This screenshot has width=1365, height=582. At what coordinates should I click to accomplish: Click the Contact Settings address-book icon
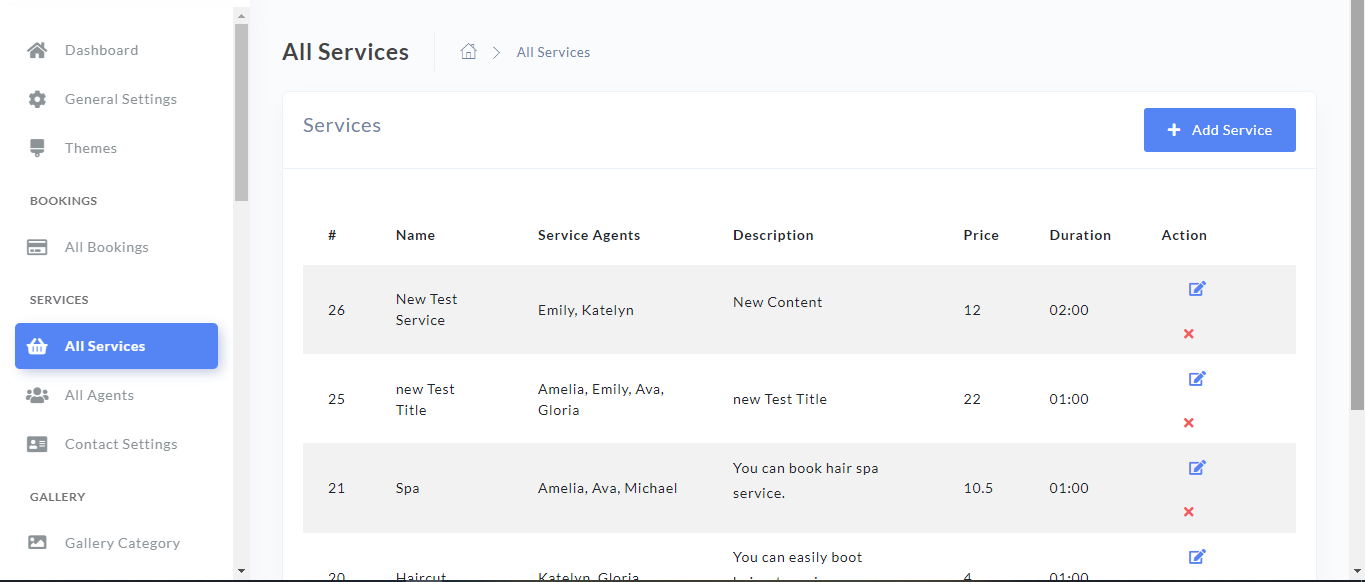tap(37, 443)
